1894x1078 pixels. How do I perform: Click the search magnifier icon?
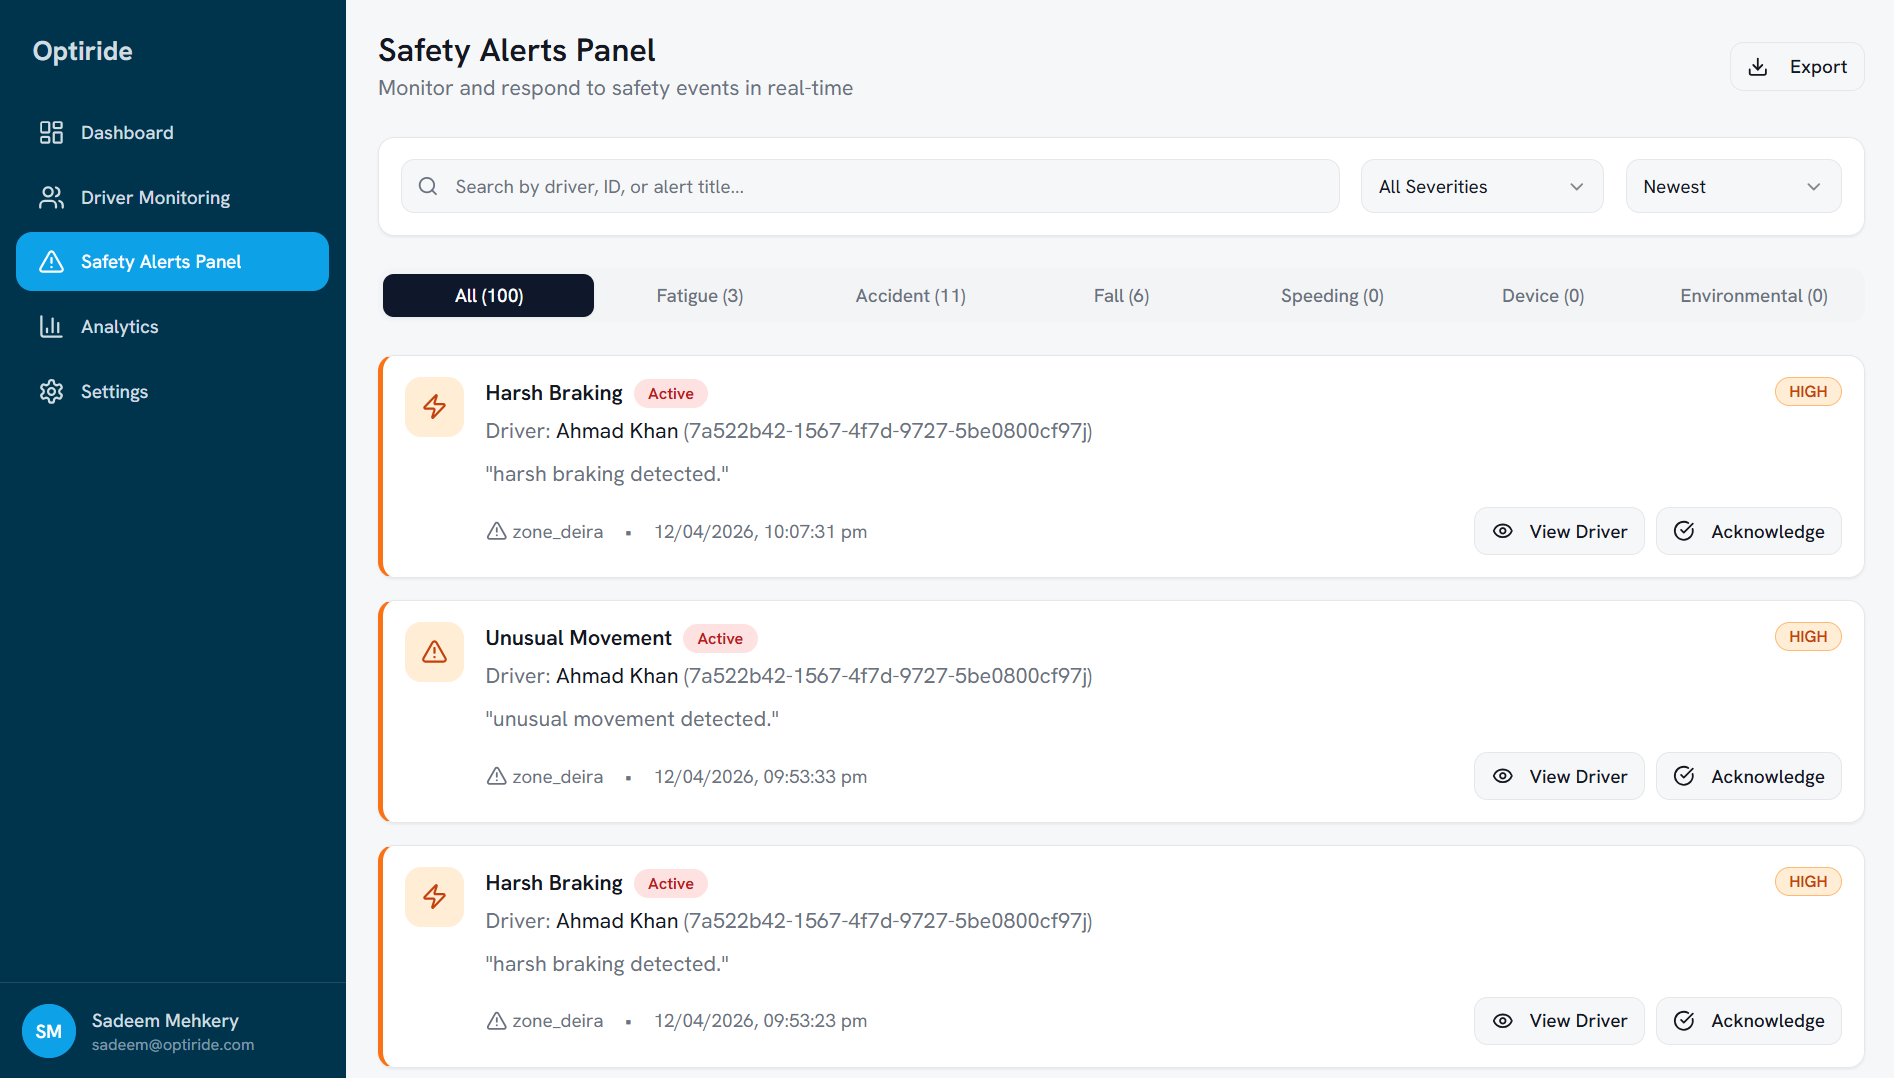[x=428, y=186]
